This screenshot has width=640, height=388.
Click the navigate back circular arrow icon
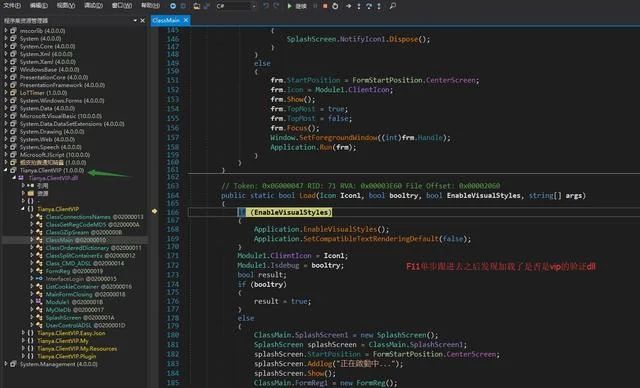click(173, 6)
